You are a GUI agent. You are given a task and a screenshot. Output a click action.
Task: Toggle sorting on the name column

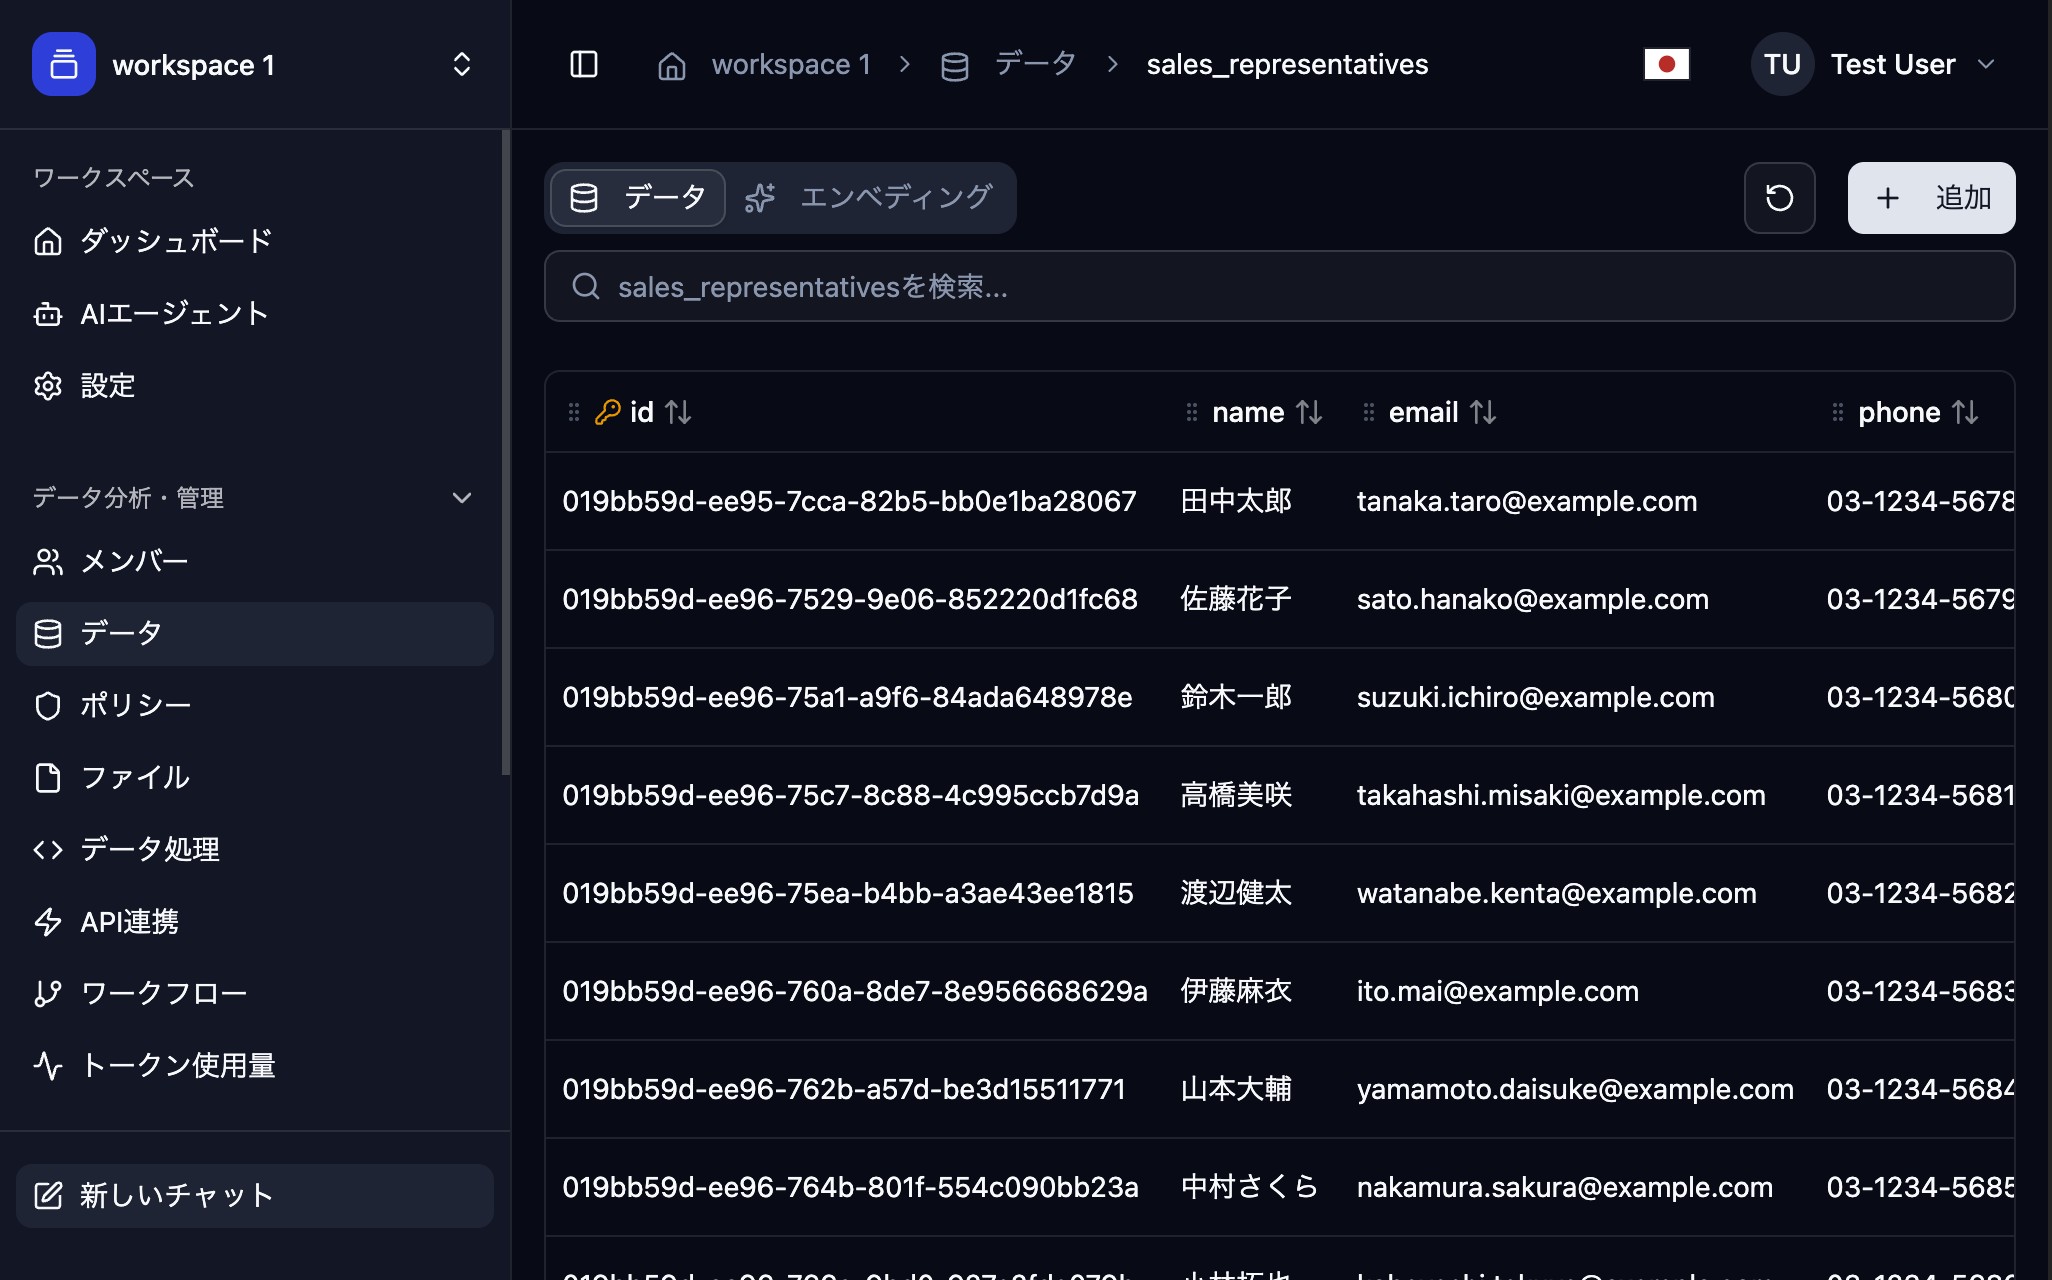pos(1311,412)
